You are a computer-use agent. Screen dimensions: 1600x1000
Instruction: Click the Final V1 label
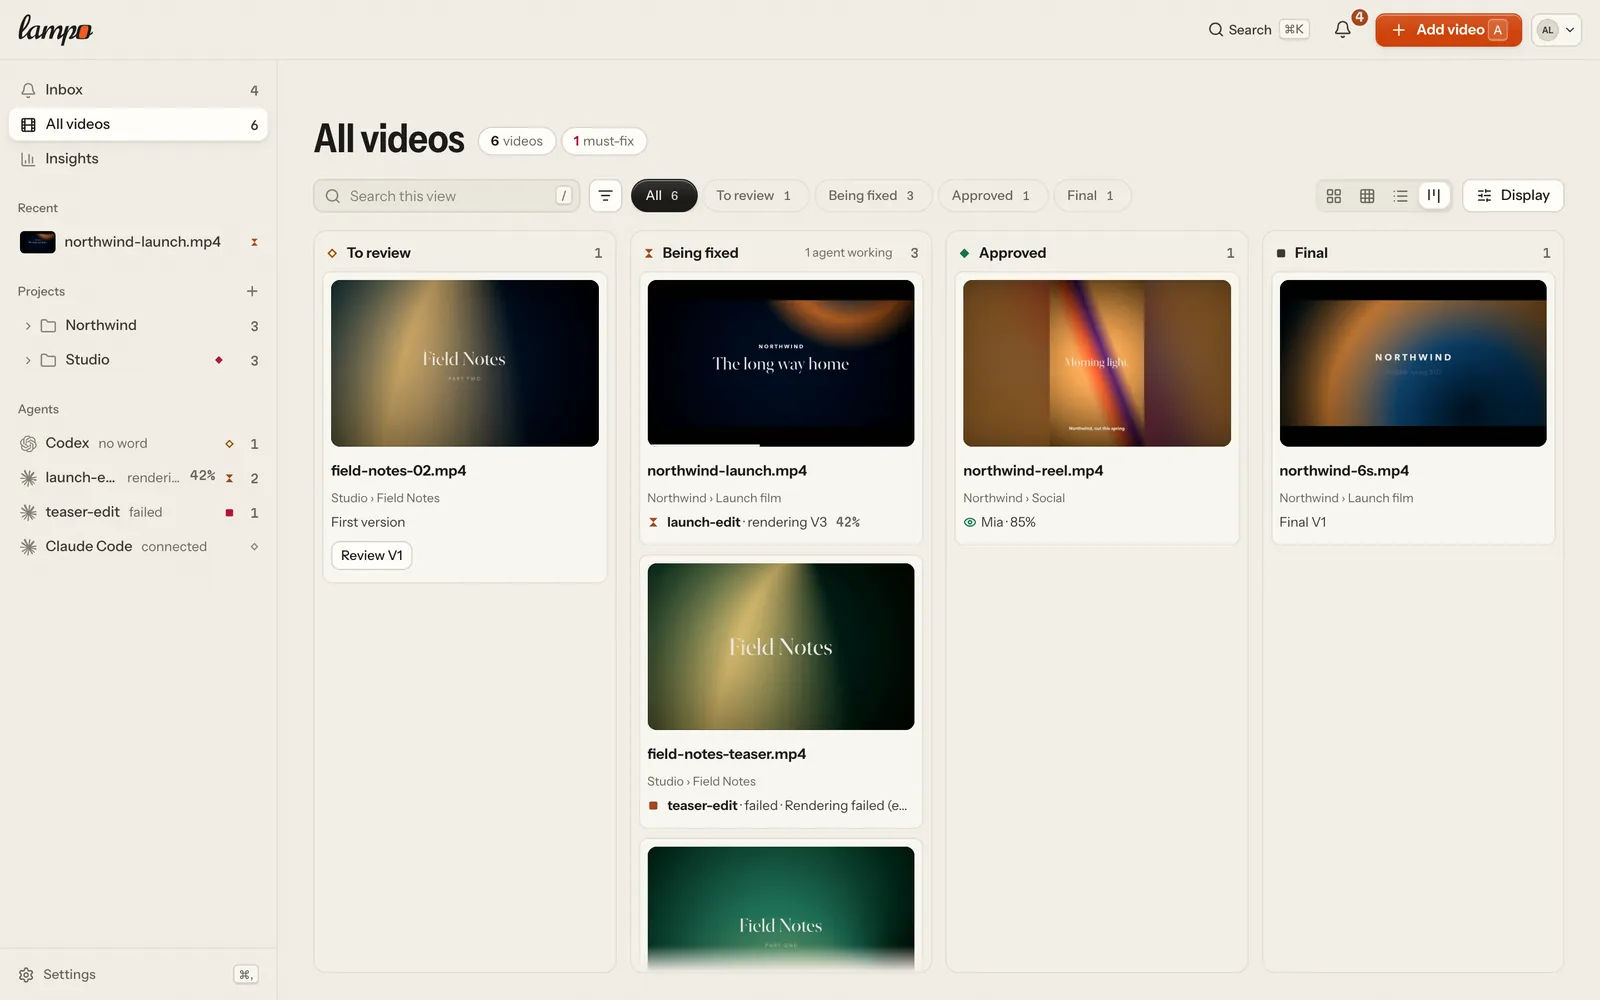tap(1303, 522)
